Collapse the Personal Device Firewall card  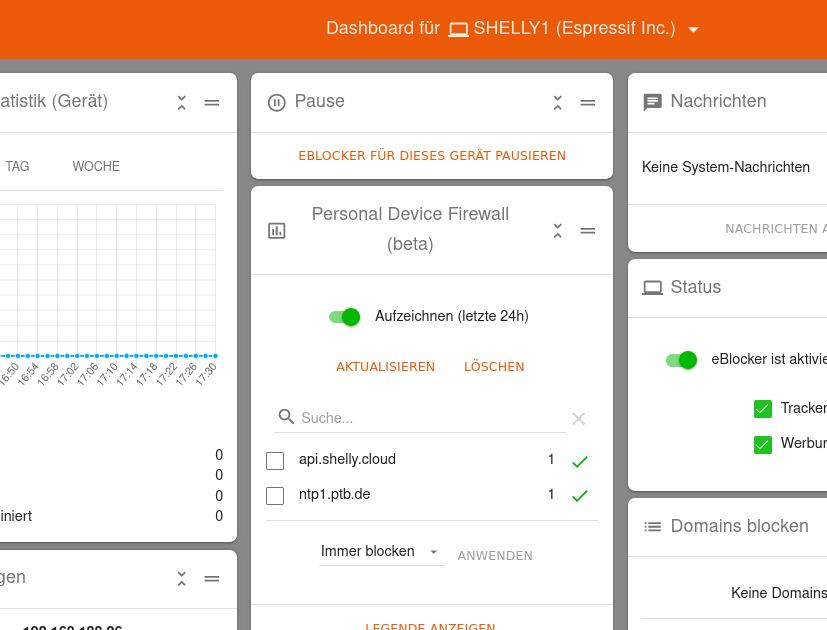(x=557, y=231)
